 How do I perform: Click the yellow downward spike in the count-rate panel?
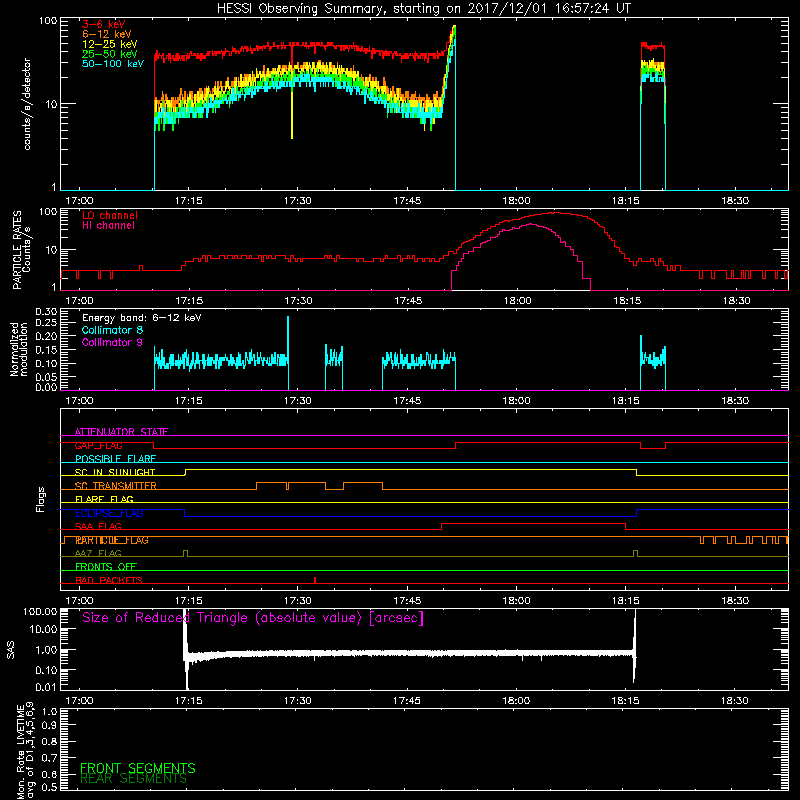coord(292,107)
